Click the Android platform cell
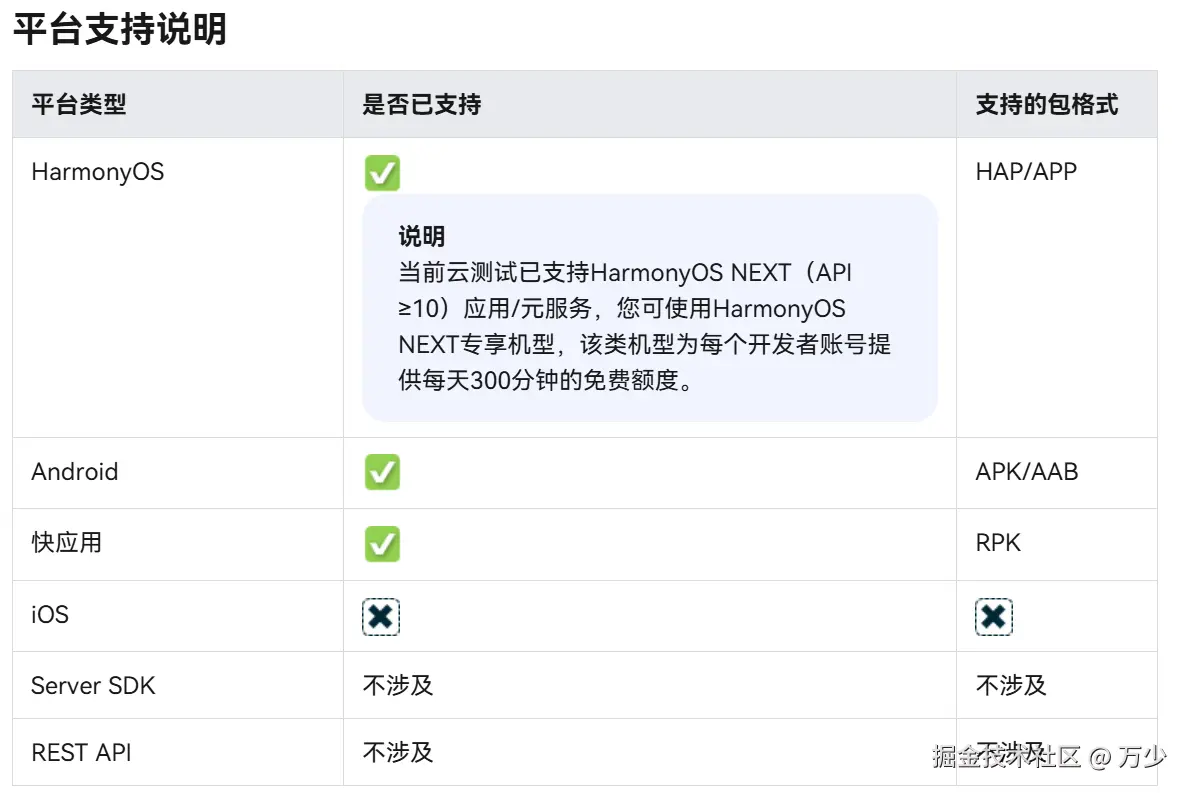 tap(75, 472)
